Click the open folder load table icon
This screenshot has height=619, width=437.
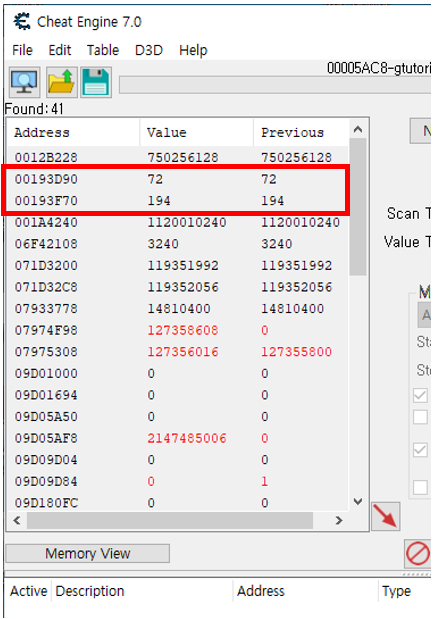62,82
